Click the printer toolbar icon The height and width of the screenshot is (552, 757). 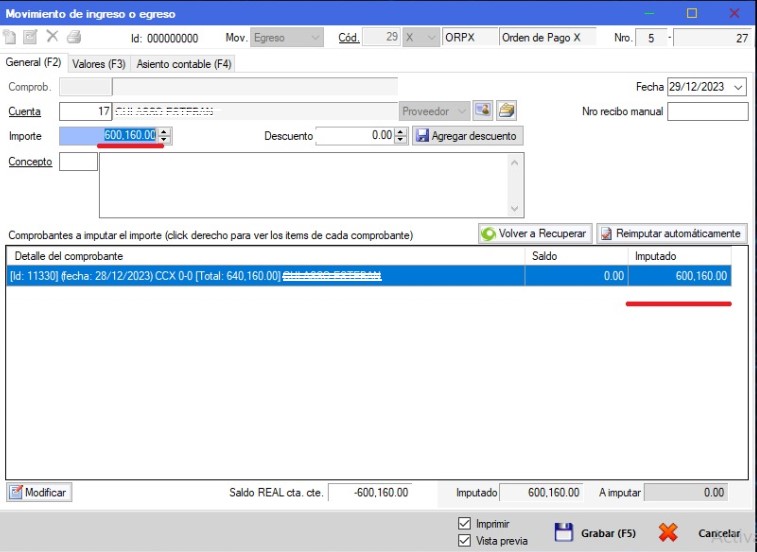pyautogui.click(x=73, y=38)
